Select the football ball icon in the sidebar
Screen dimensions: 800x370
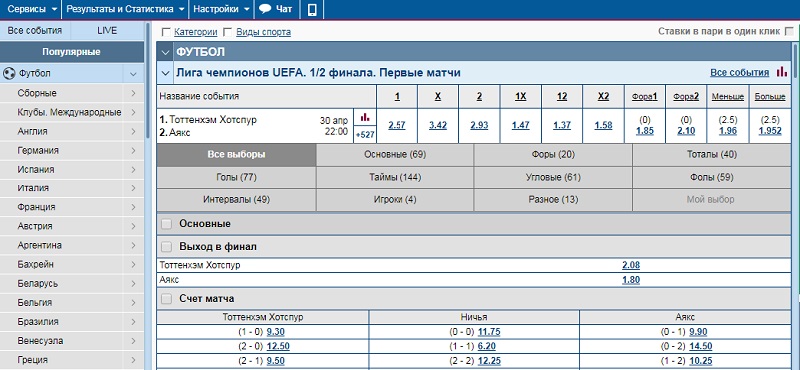tap(8, 73)
